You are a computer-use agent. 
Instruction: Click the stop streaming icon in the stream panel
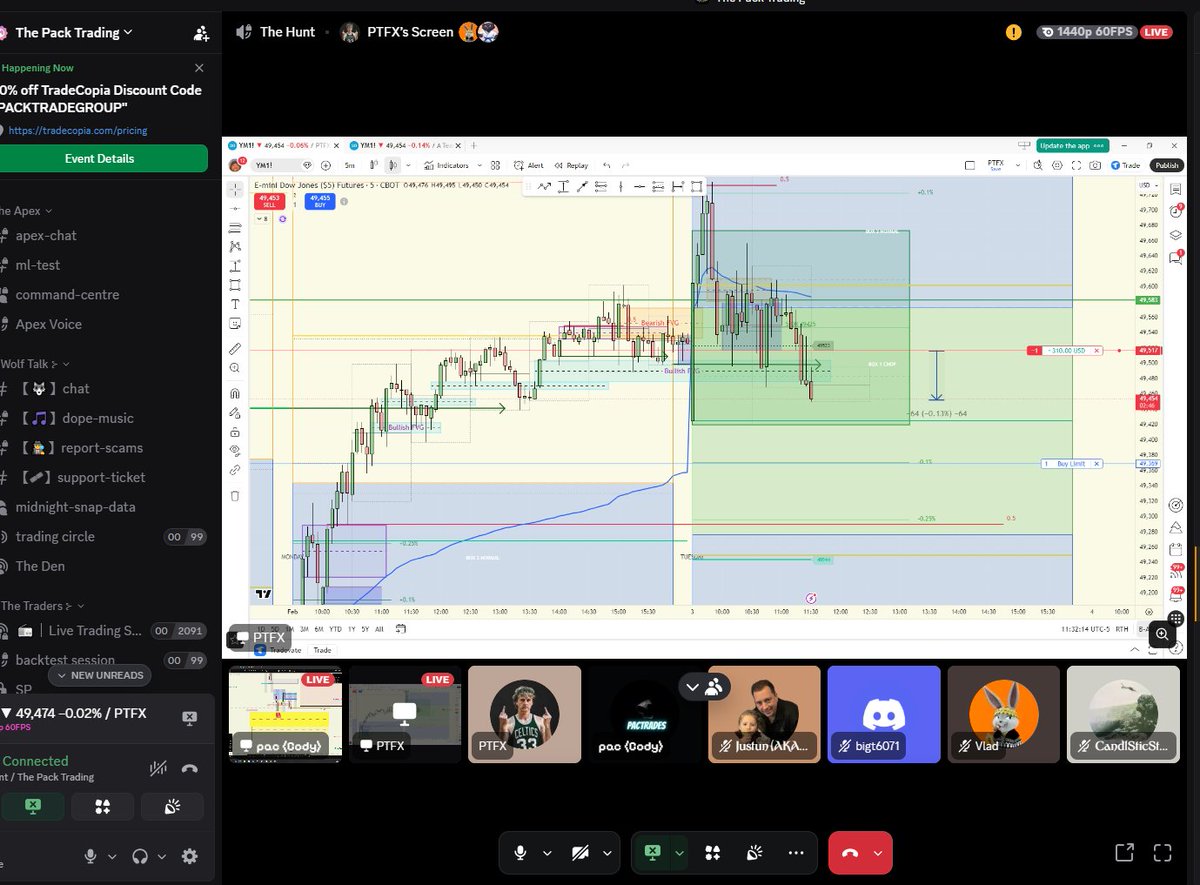[x=190, y=718]
